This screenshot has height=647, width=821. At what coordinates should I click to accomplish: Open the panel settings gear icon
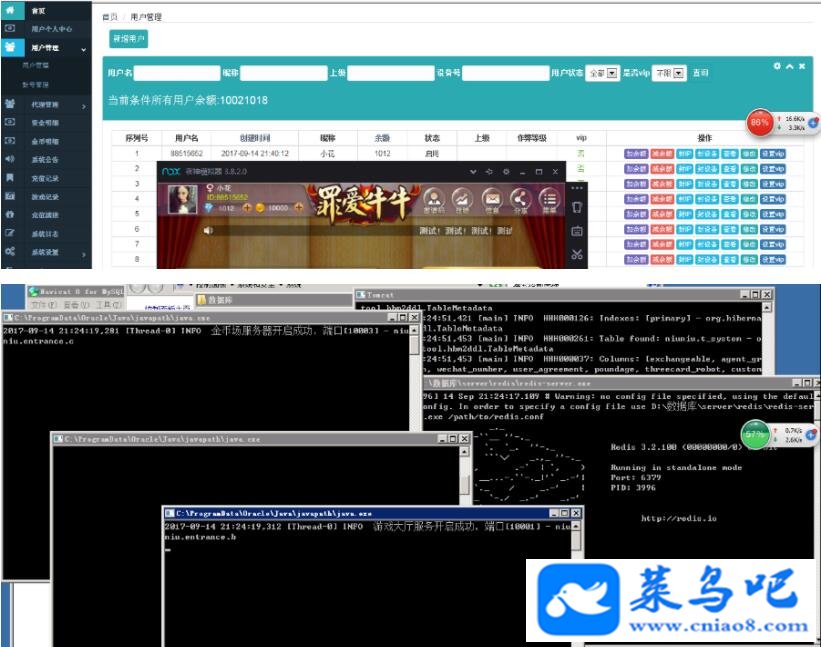click(x=777, y=66)
